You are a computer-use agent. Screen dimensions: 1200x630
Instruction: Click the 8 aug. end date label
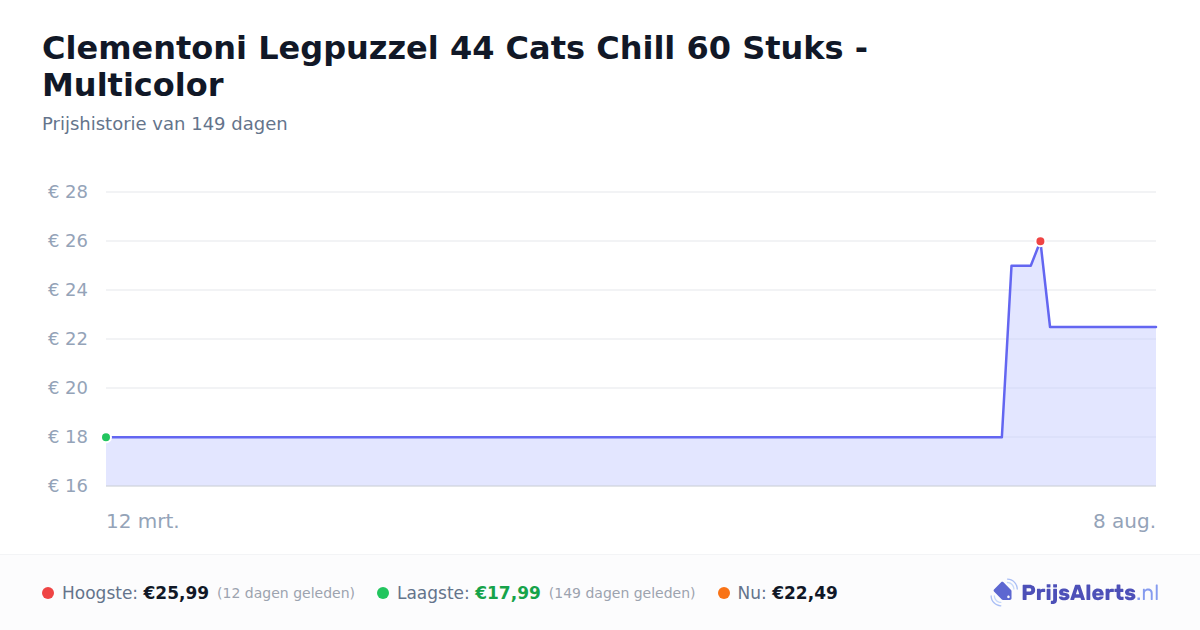[x=1124, y=521]
